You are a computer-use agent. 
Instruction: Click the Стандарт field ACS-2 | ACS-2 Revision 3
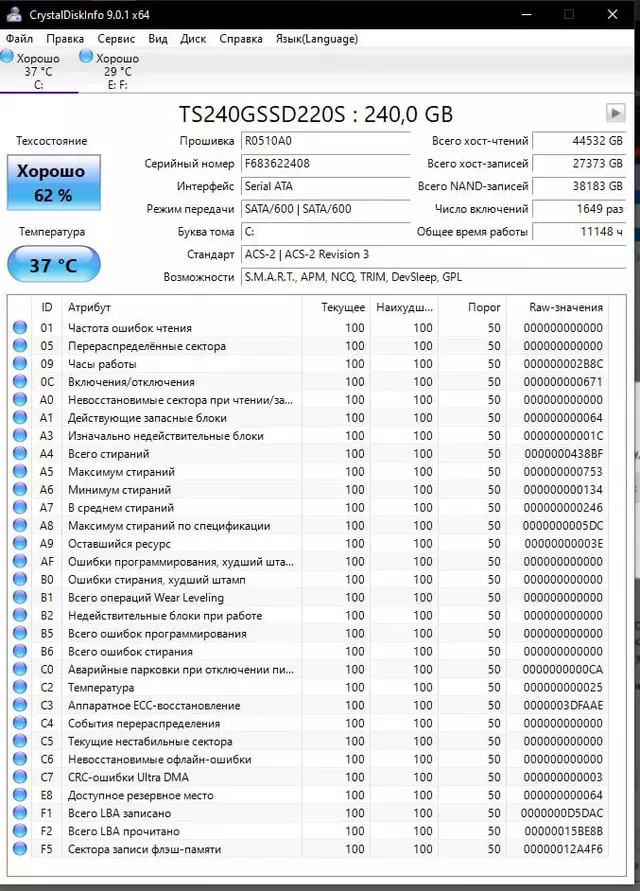[x=433, y=255]
